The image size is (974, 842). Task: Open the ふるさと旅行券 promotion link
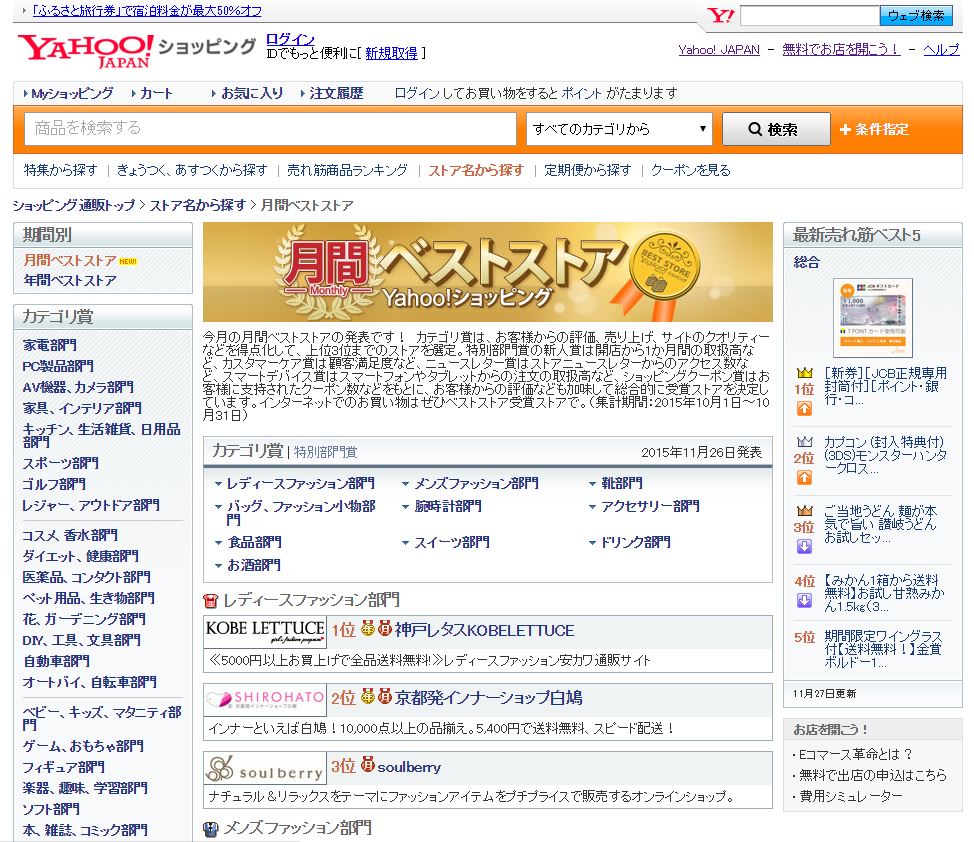click(x=147, y=11)
